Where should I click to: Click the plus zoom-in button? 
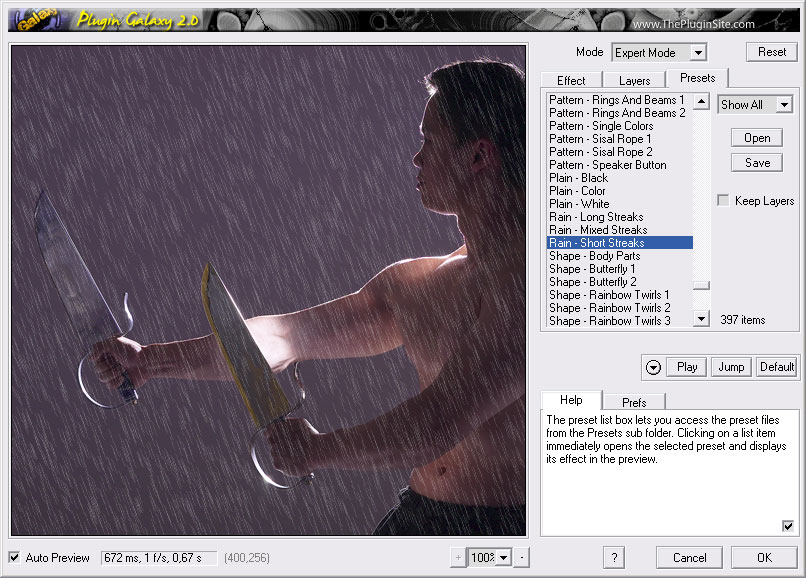coord(457,557)
